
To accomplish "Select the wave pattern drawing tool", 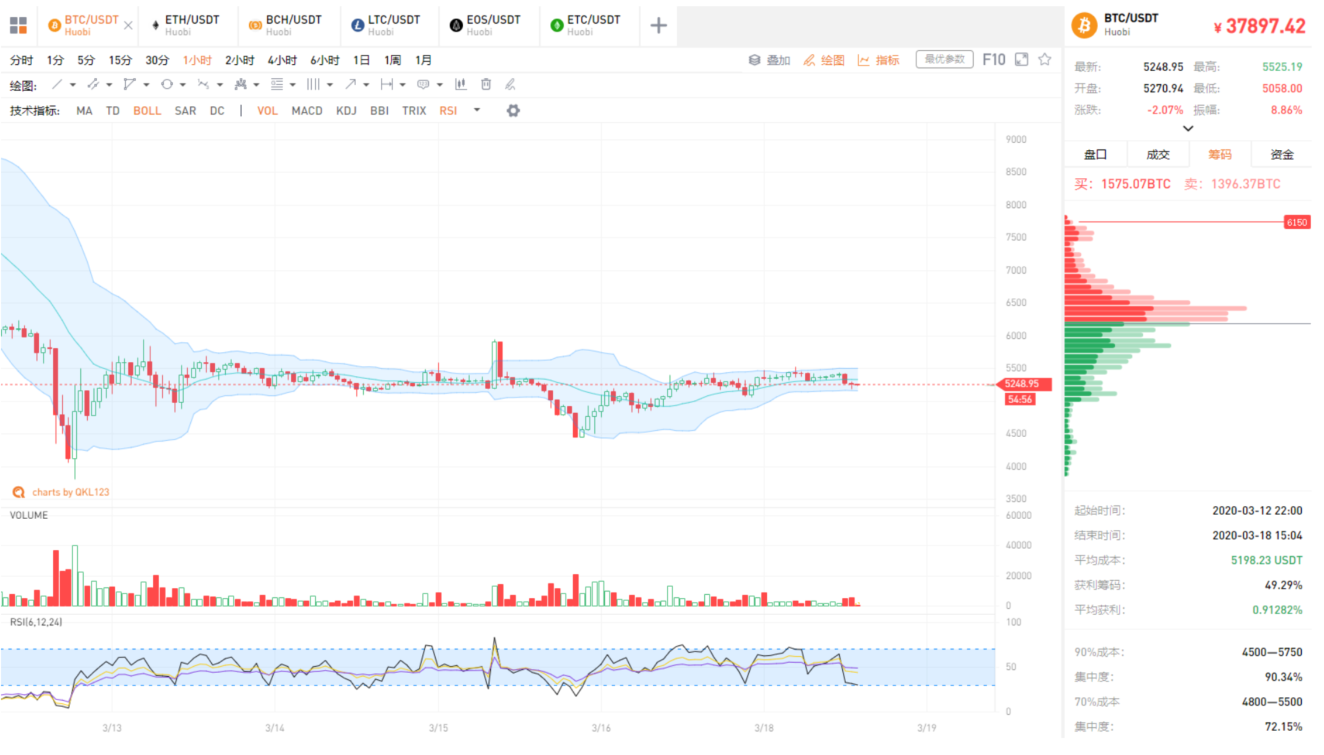I will tap(203, 85).
